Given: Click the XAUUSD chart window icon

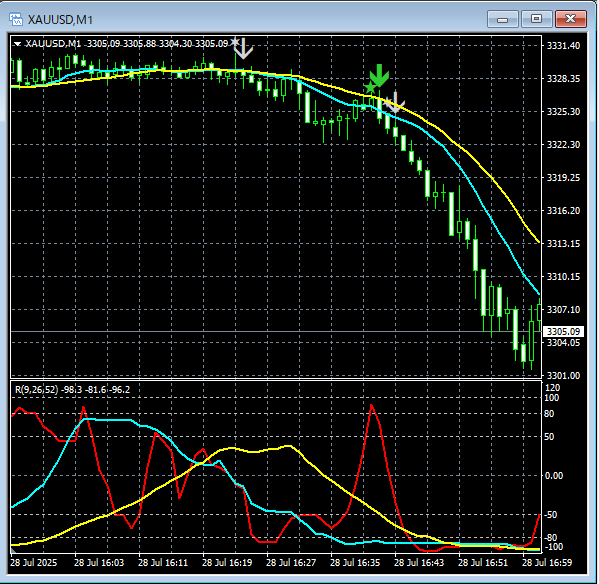Looking at the screenshot, I should pos(16,19).
